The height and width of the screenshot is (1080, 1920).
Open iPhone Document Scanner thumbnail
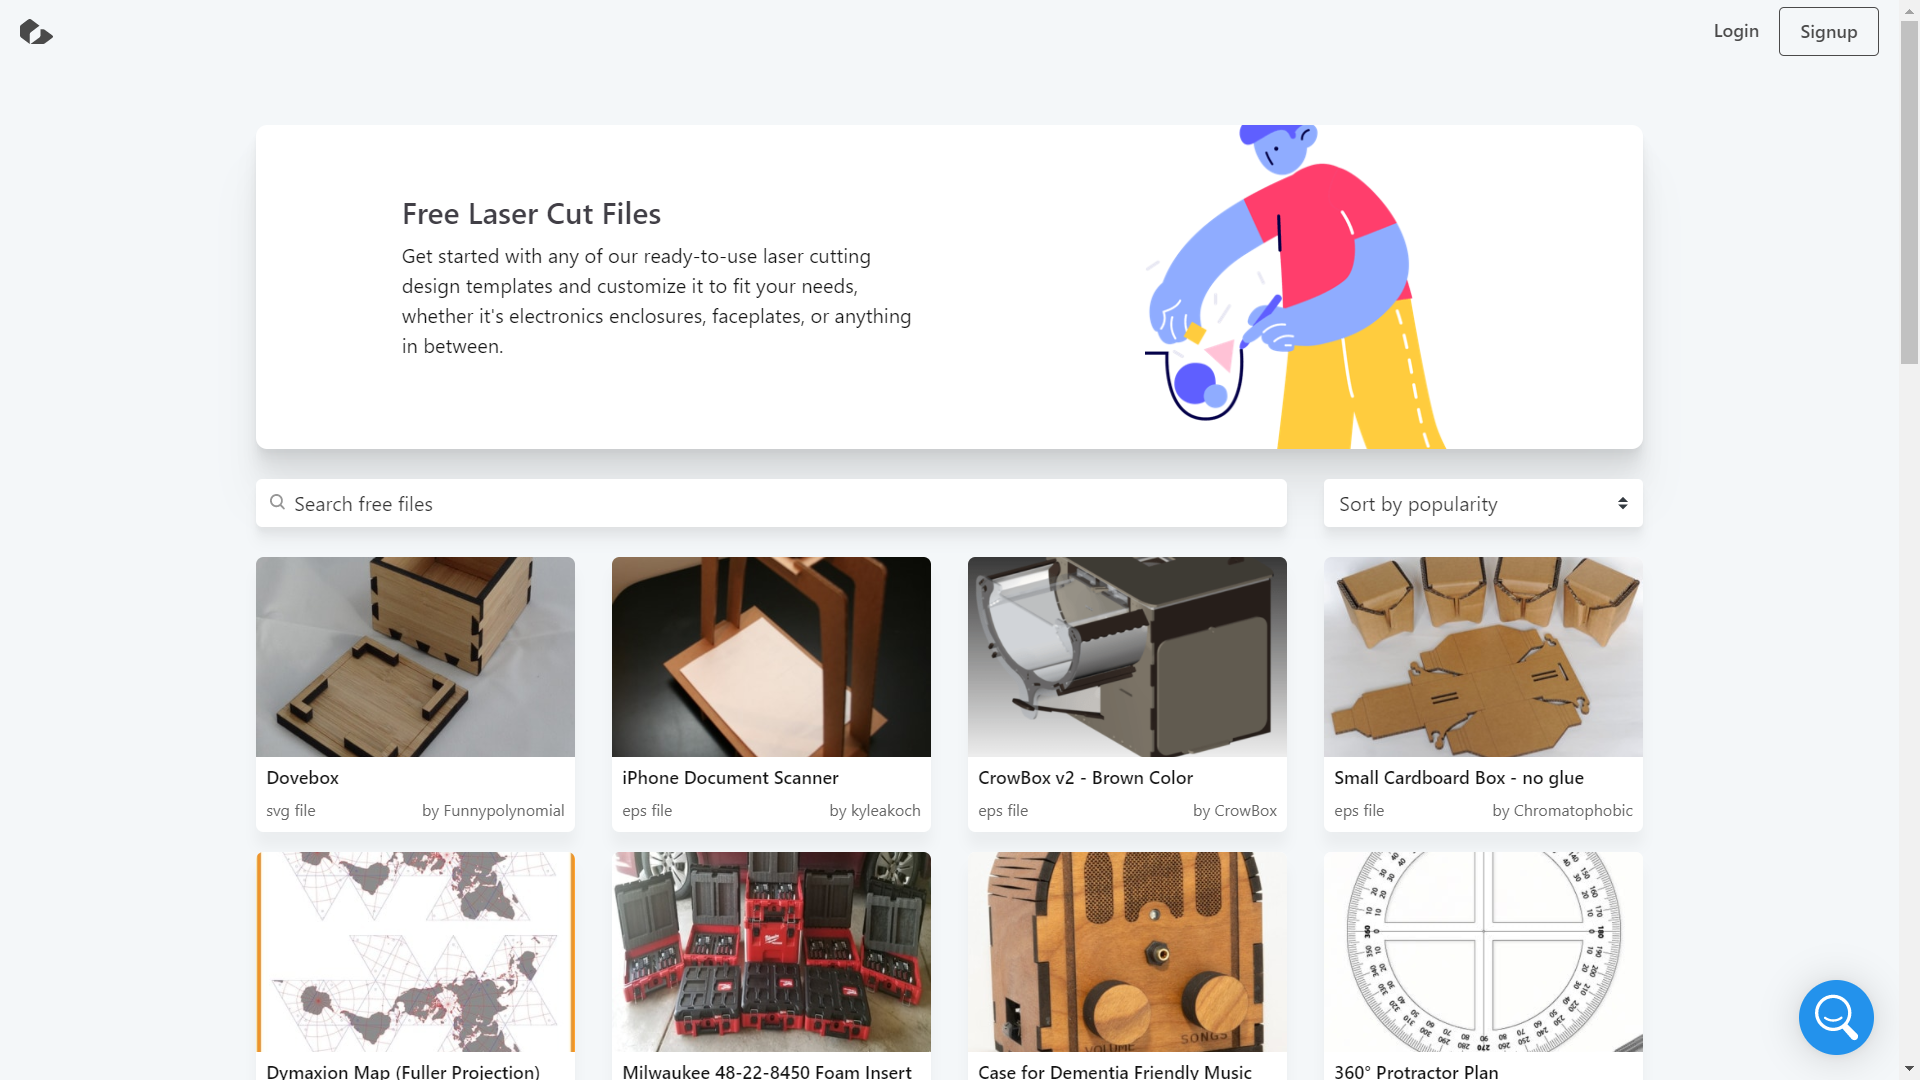click(x=771, y=657)
